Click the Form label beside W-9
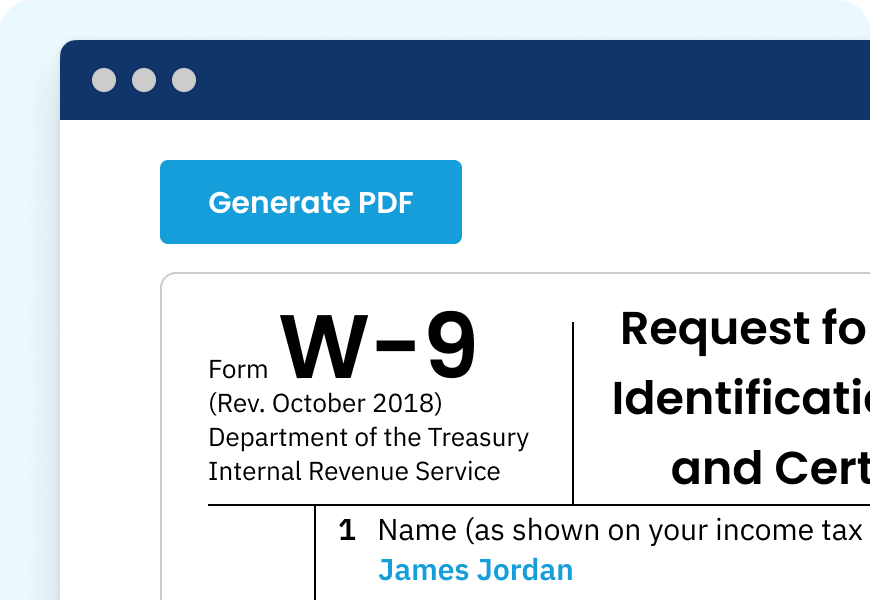The width and height of the screenshot is (870, 600). tap(237, 369)
